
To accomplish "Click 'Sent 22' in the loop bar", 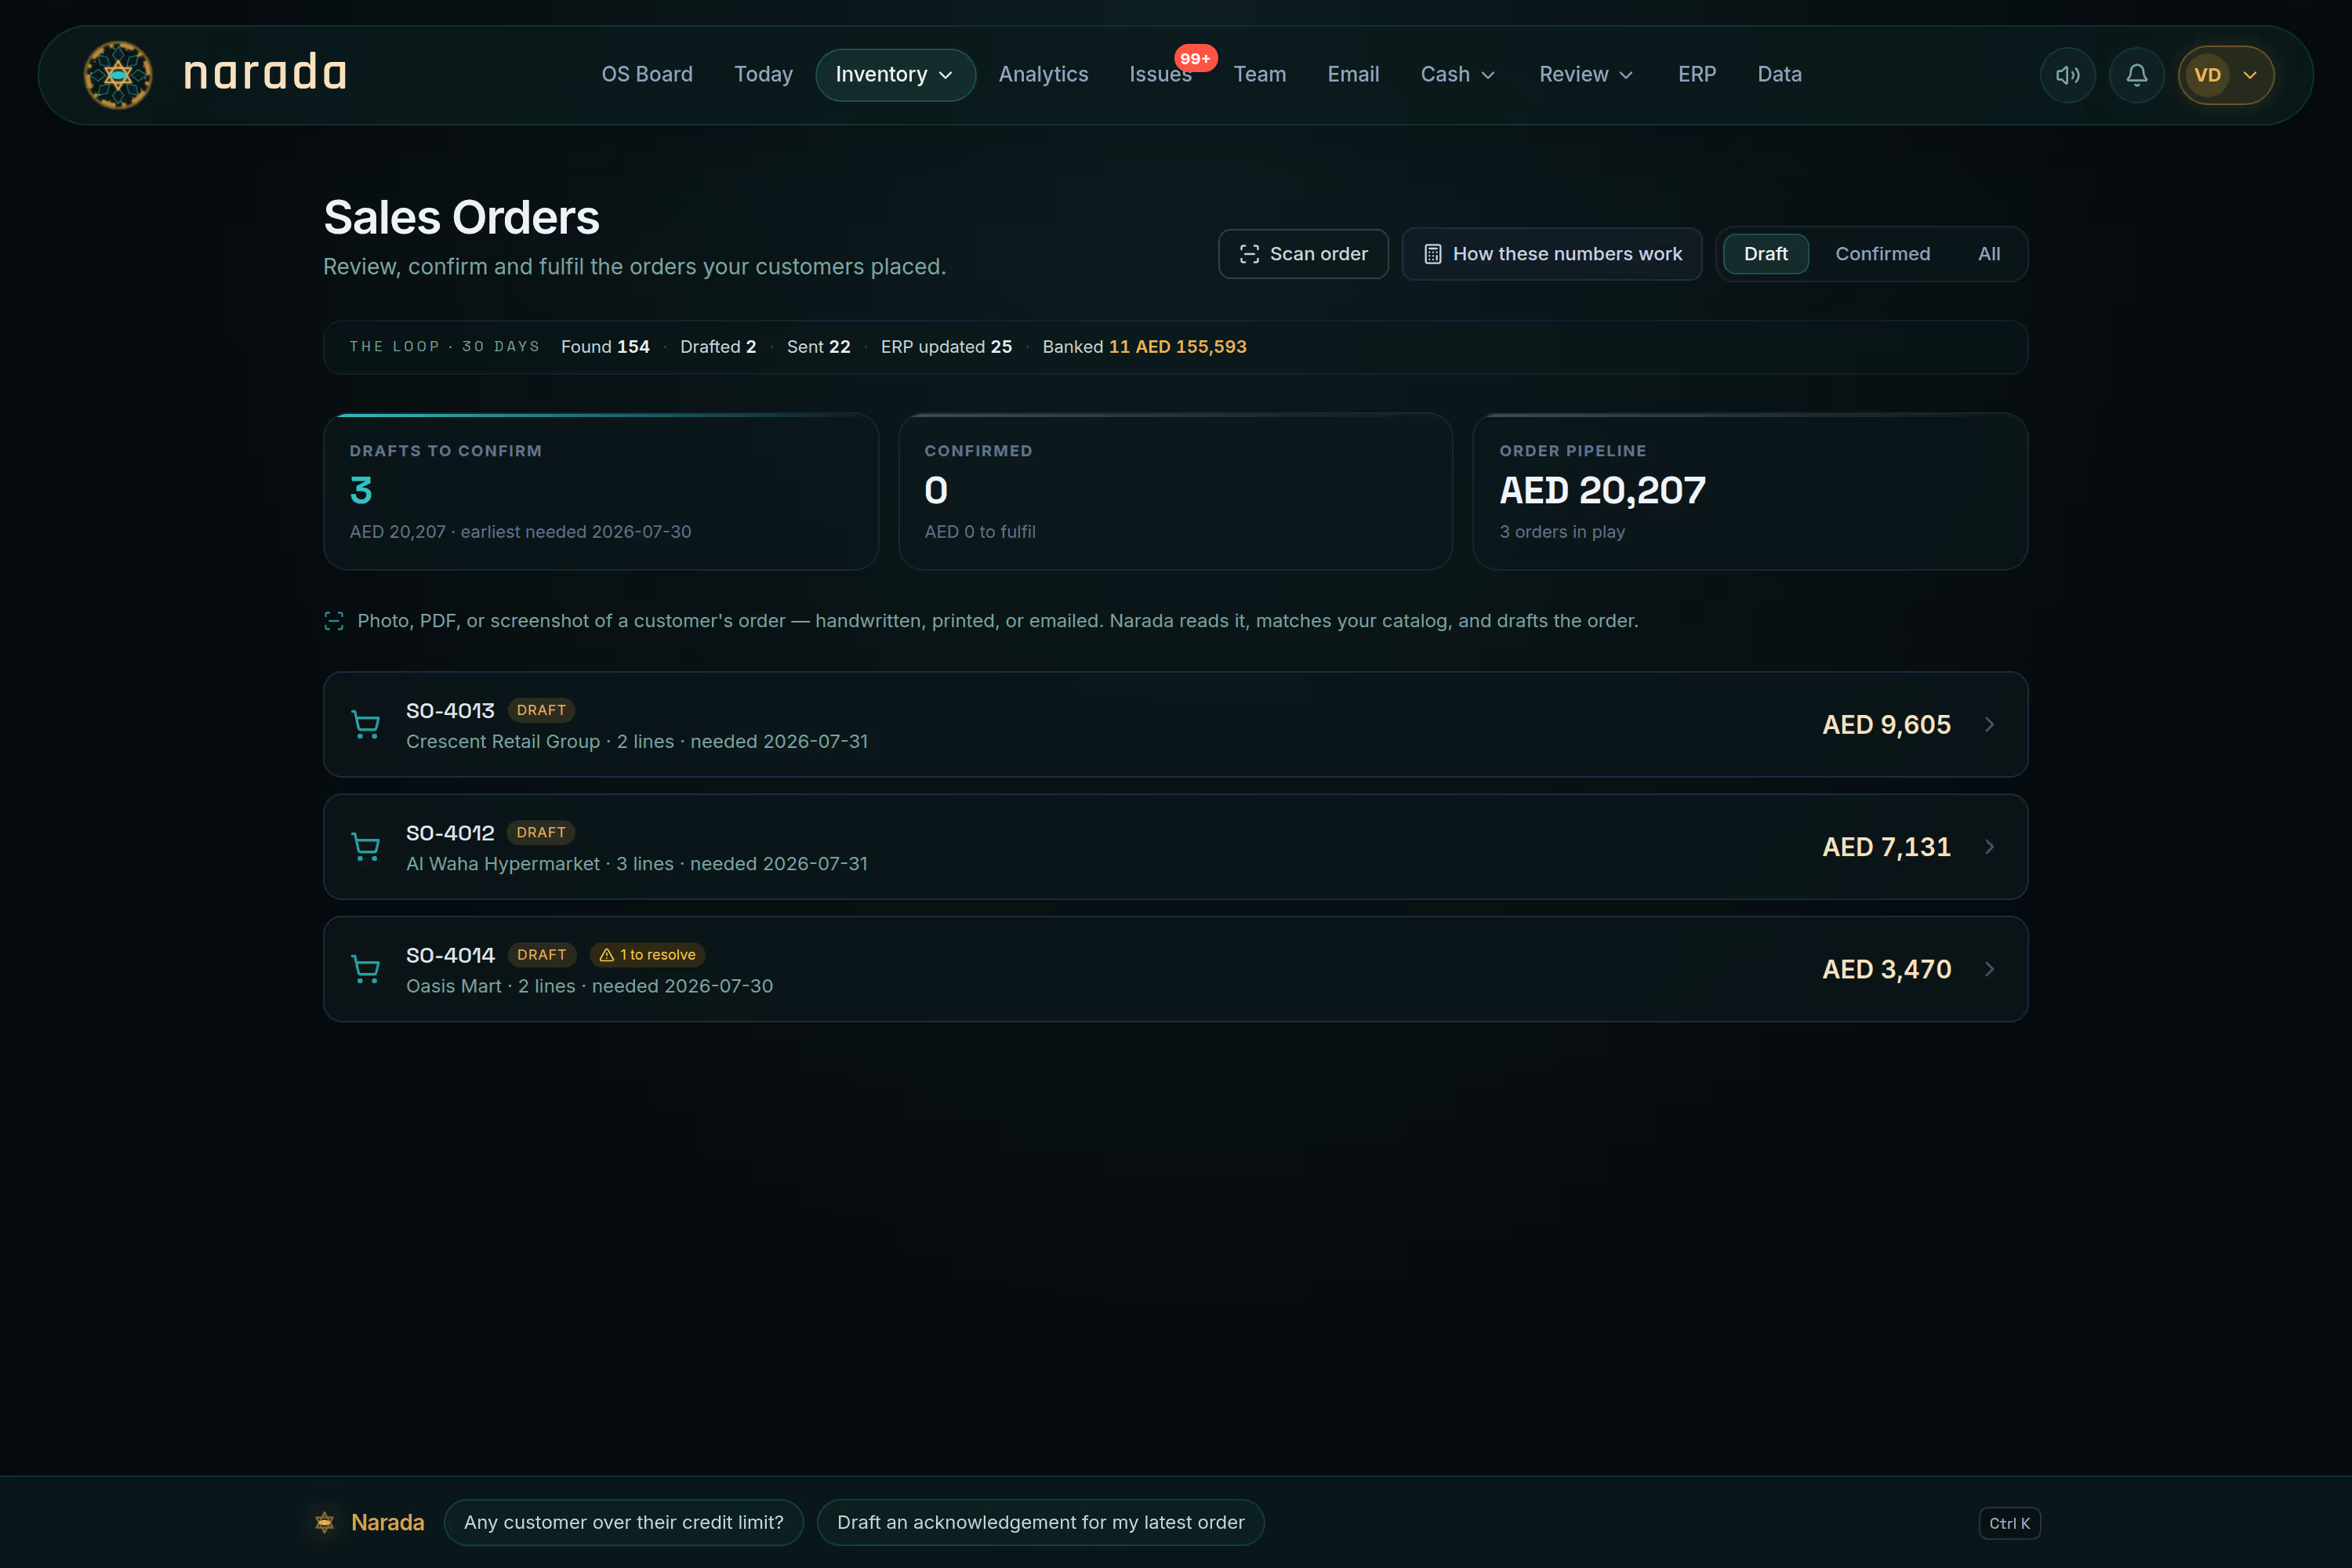I will click(818, 347).
